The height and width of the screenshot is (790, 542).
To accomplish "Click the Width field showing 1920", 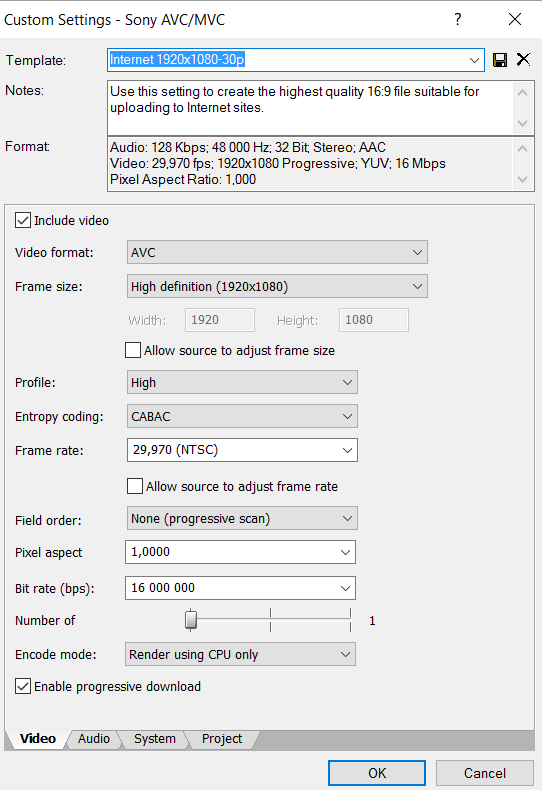I will tap(220, 320).
